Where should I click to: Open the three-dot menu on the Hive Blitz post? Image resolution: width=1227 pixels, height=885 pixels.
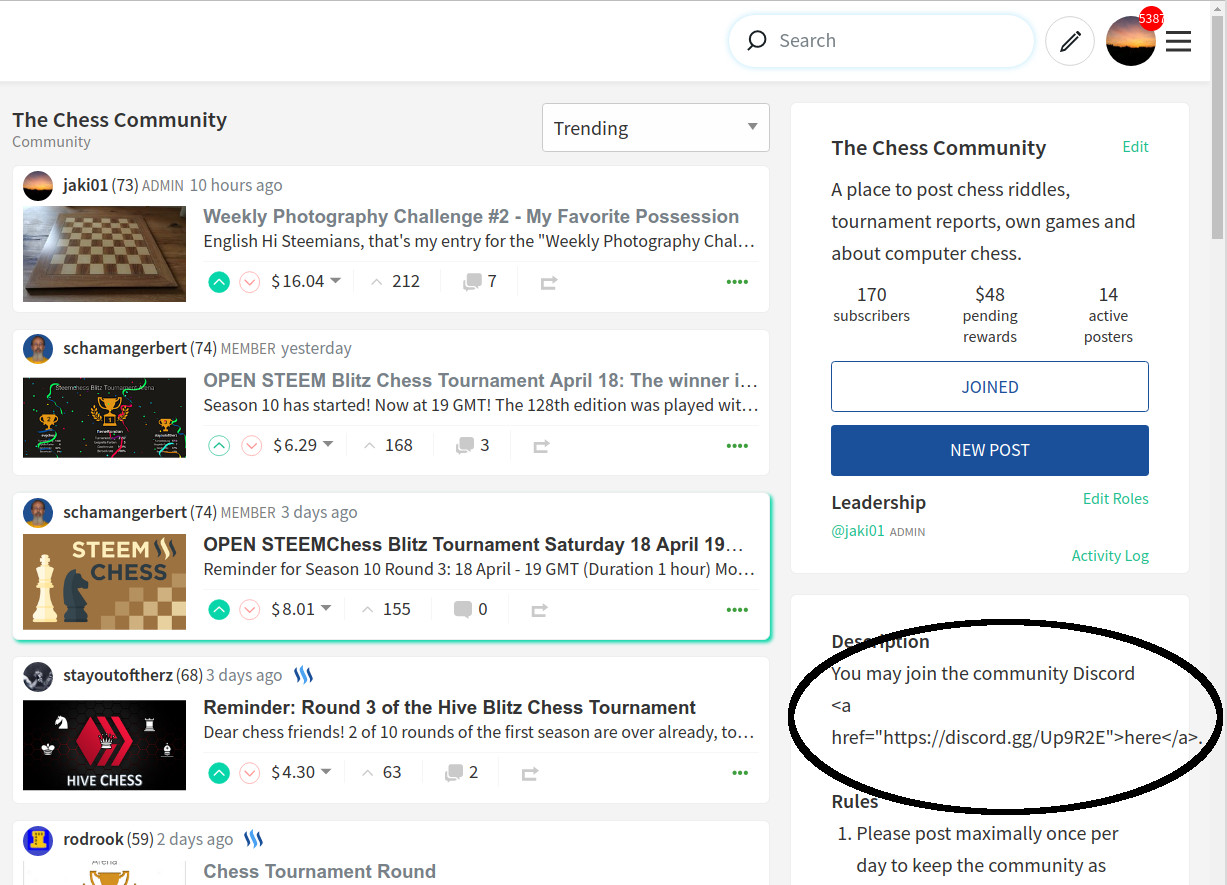739,773
